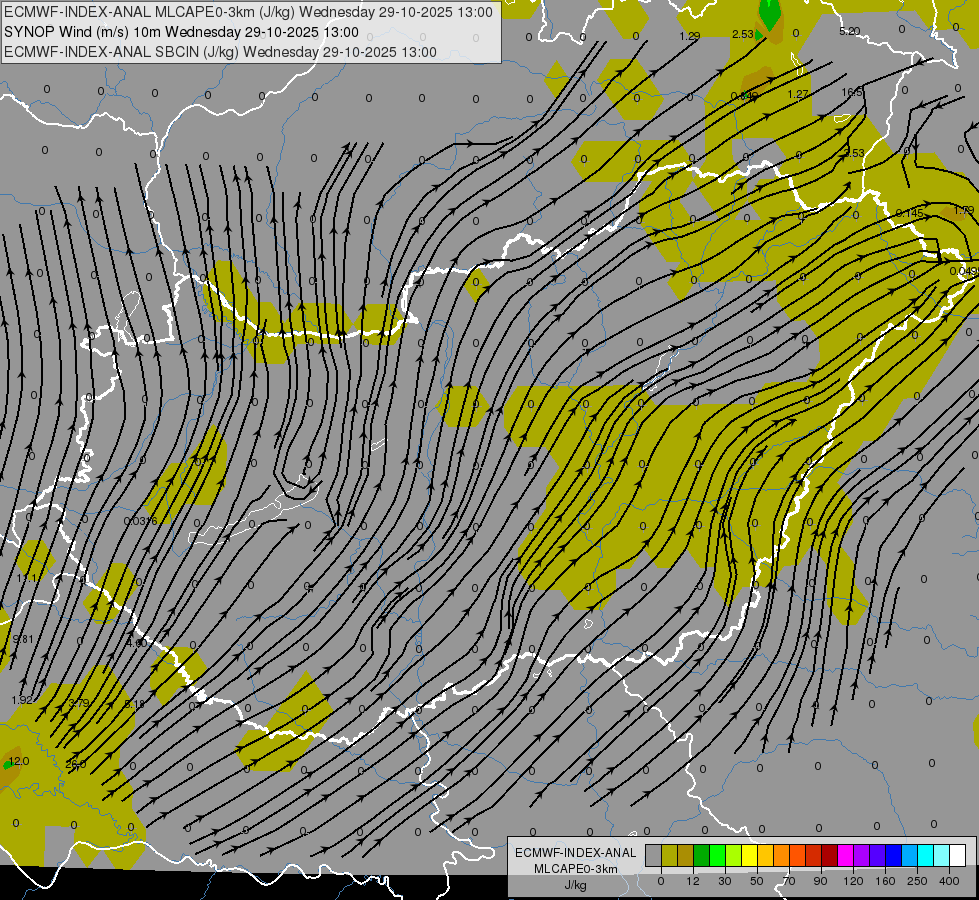Select the dark green legend color box
This screenshot has width=979, height=900.
point(702,855)
